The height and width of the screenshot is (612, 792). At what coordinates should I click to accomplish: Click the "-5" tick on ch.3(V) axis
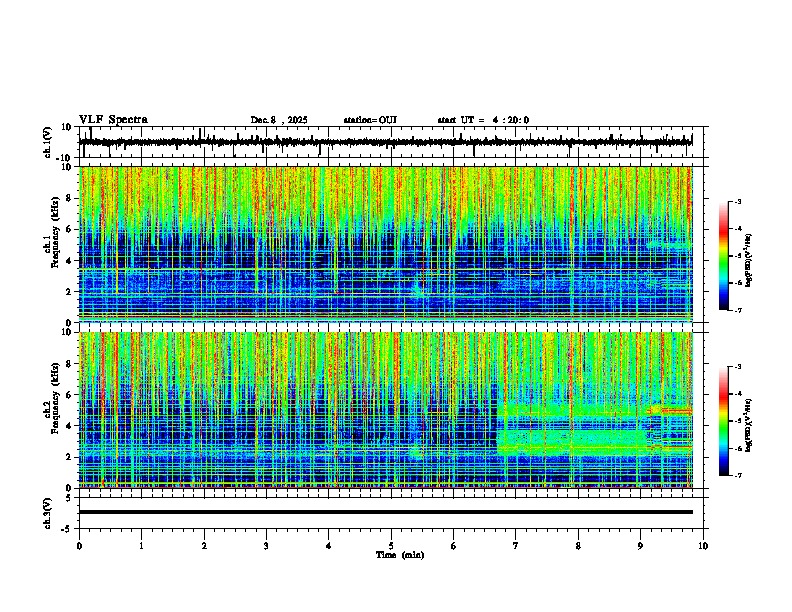[68, 529]
